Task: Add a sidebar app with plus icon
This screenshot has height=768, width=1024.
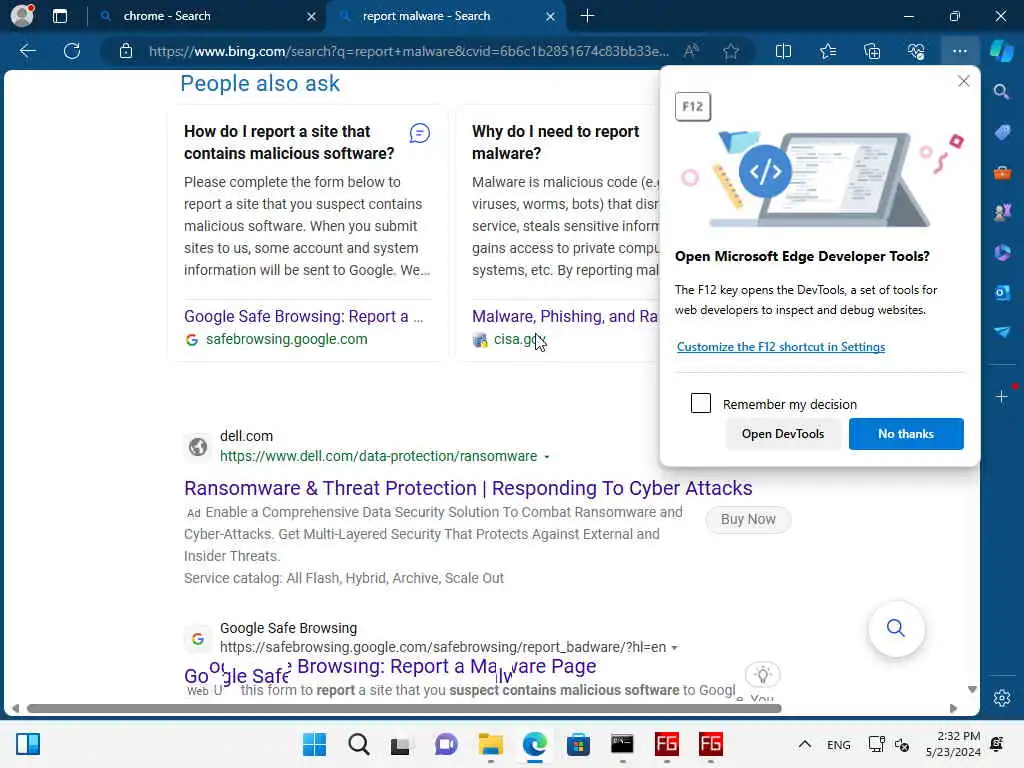Action: pyautogui.click(x=1002, y=396)
